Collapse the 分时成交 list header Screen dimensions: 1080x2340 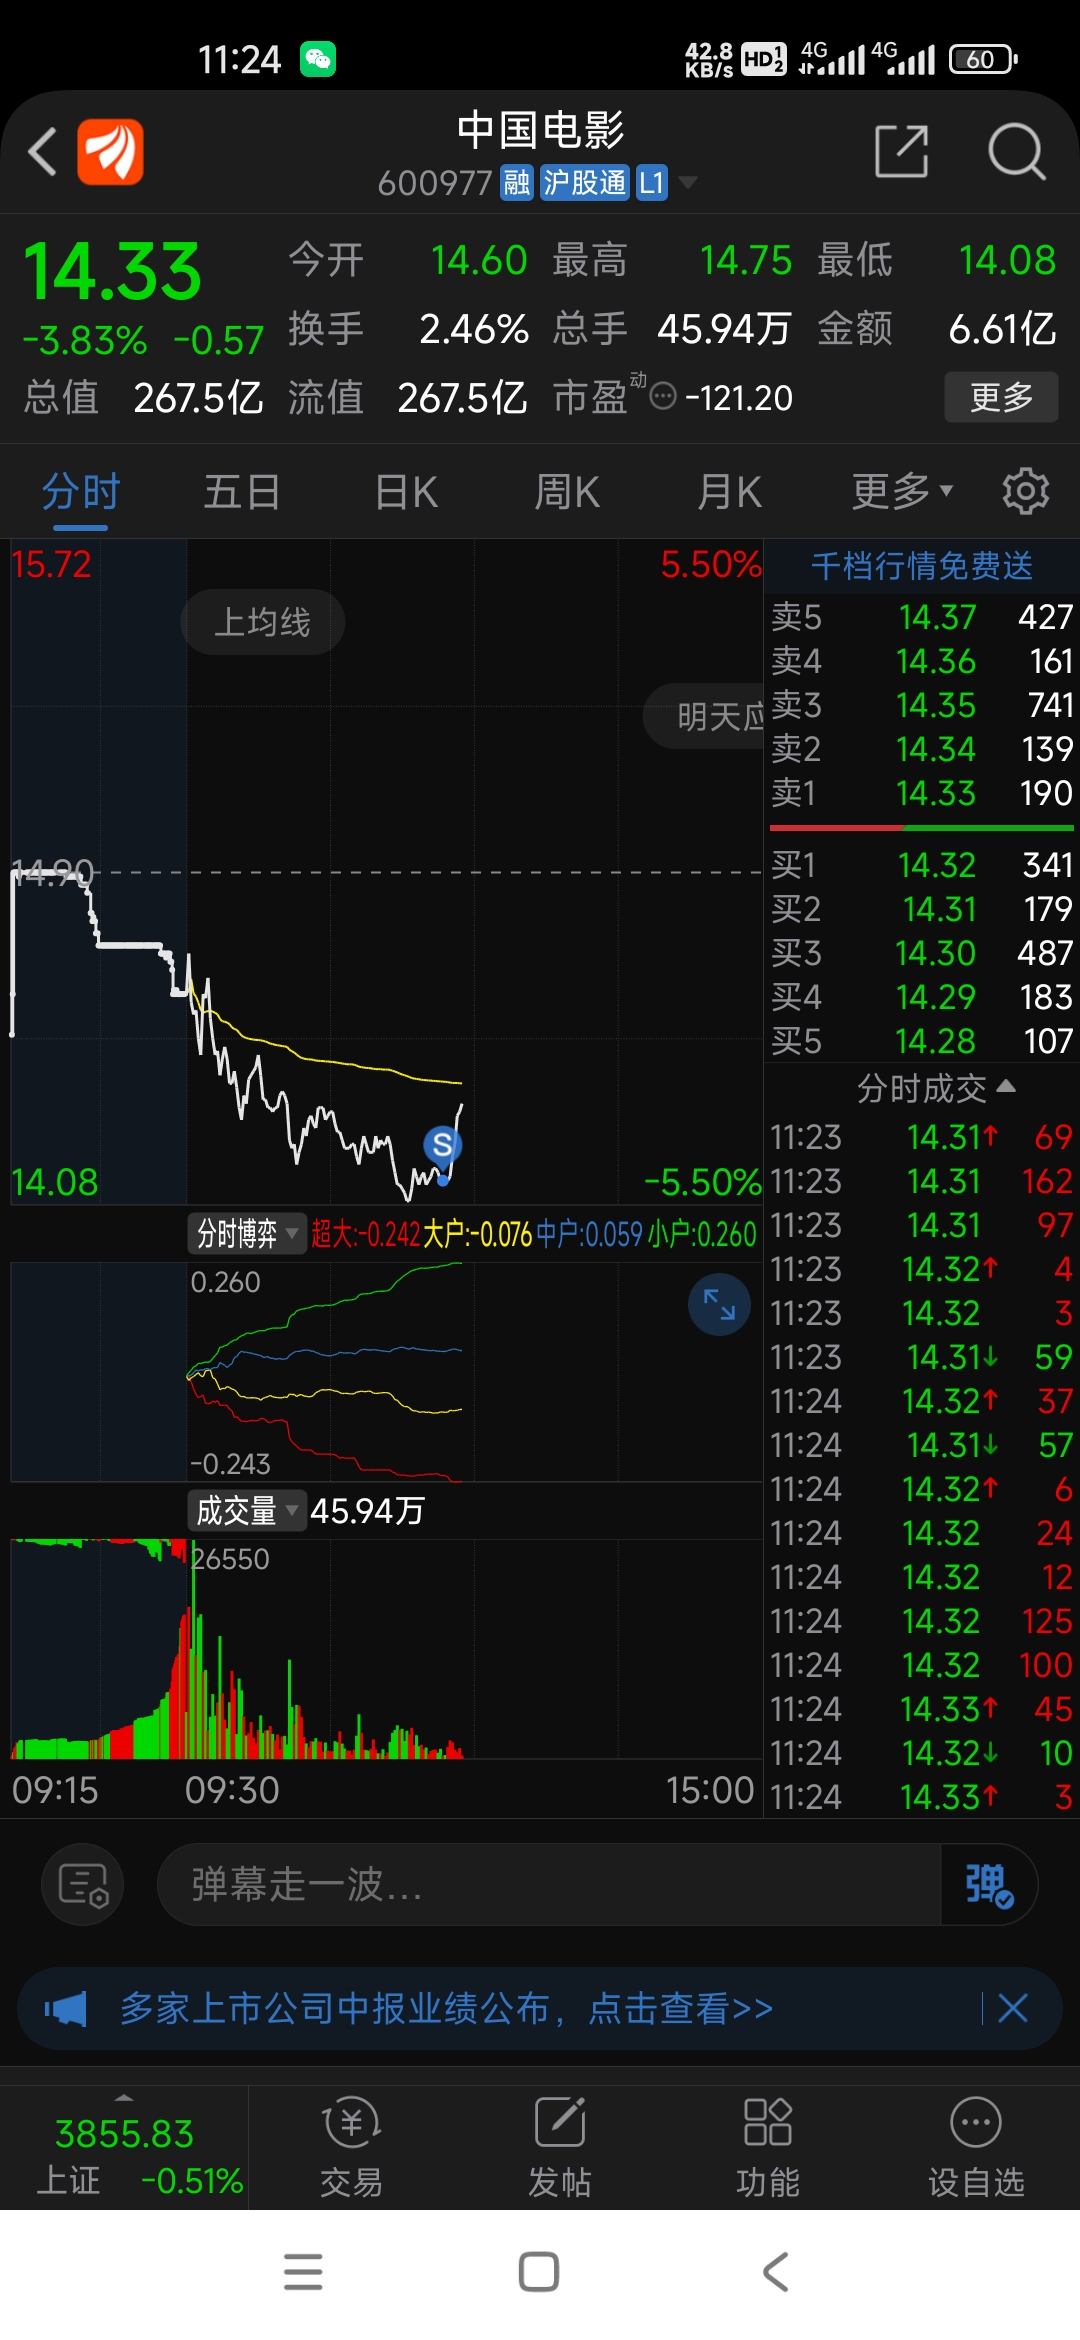(936, 1088)
